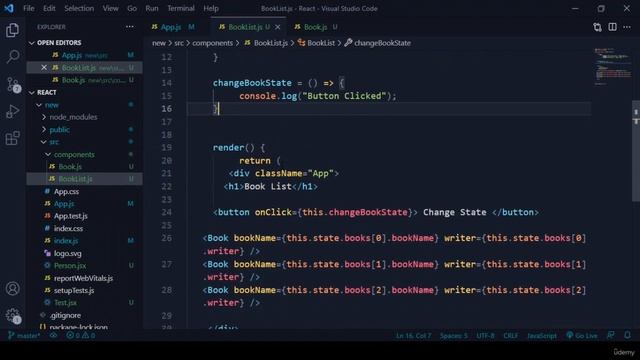This screenshot has width=640, height=360.
Task: Open the Search view in activity bar
Action: point(13,57)
